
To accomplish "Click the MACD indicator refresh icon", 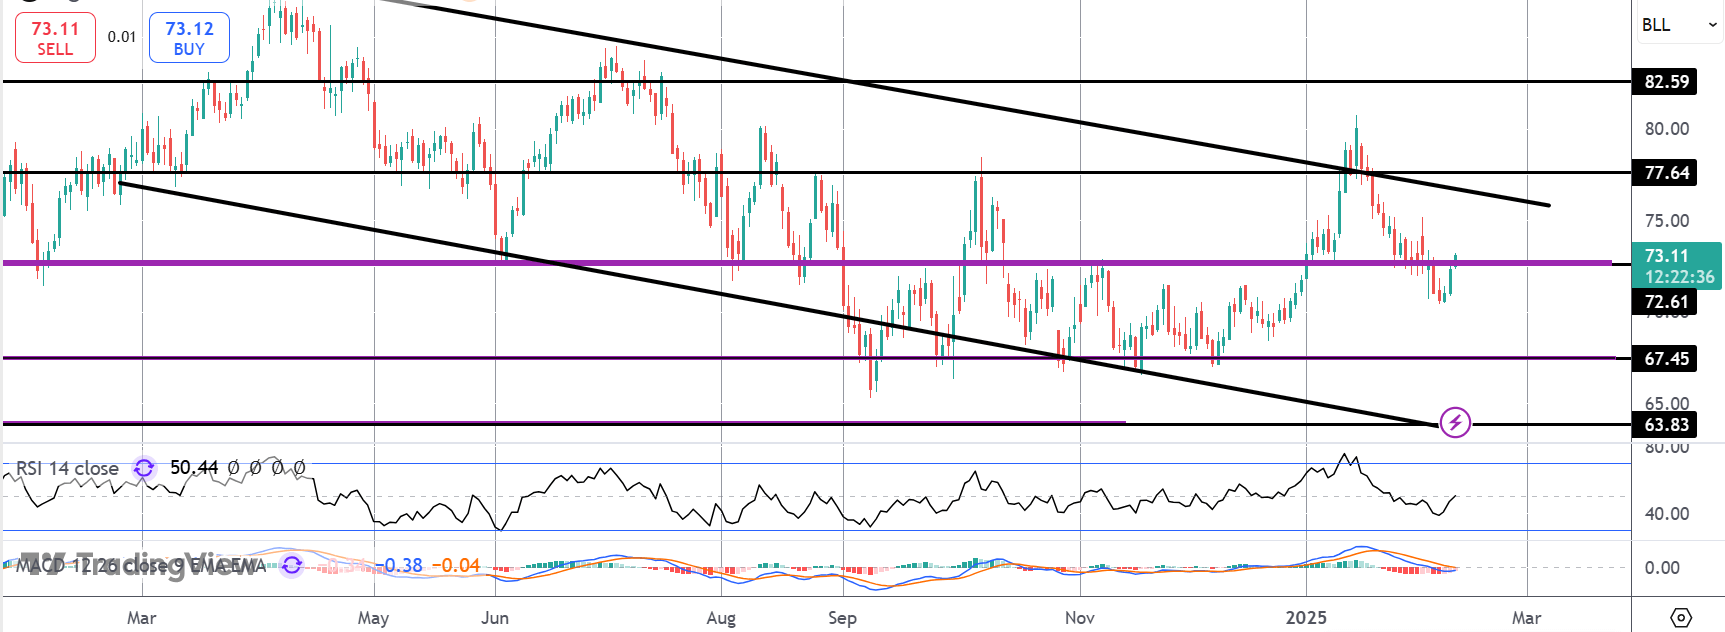I will coord(291,565).
